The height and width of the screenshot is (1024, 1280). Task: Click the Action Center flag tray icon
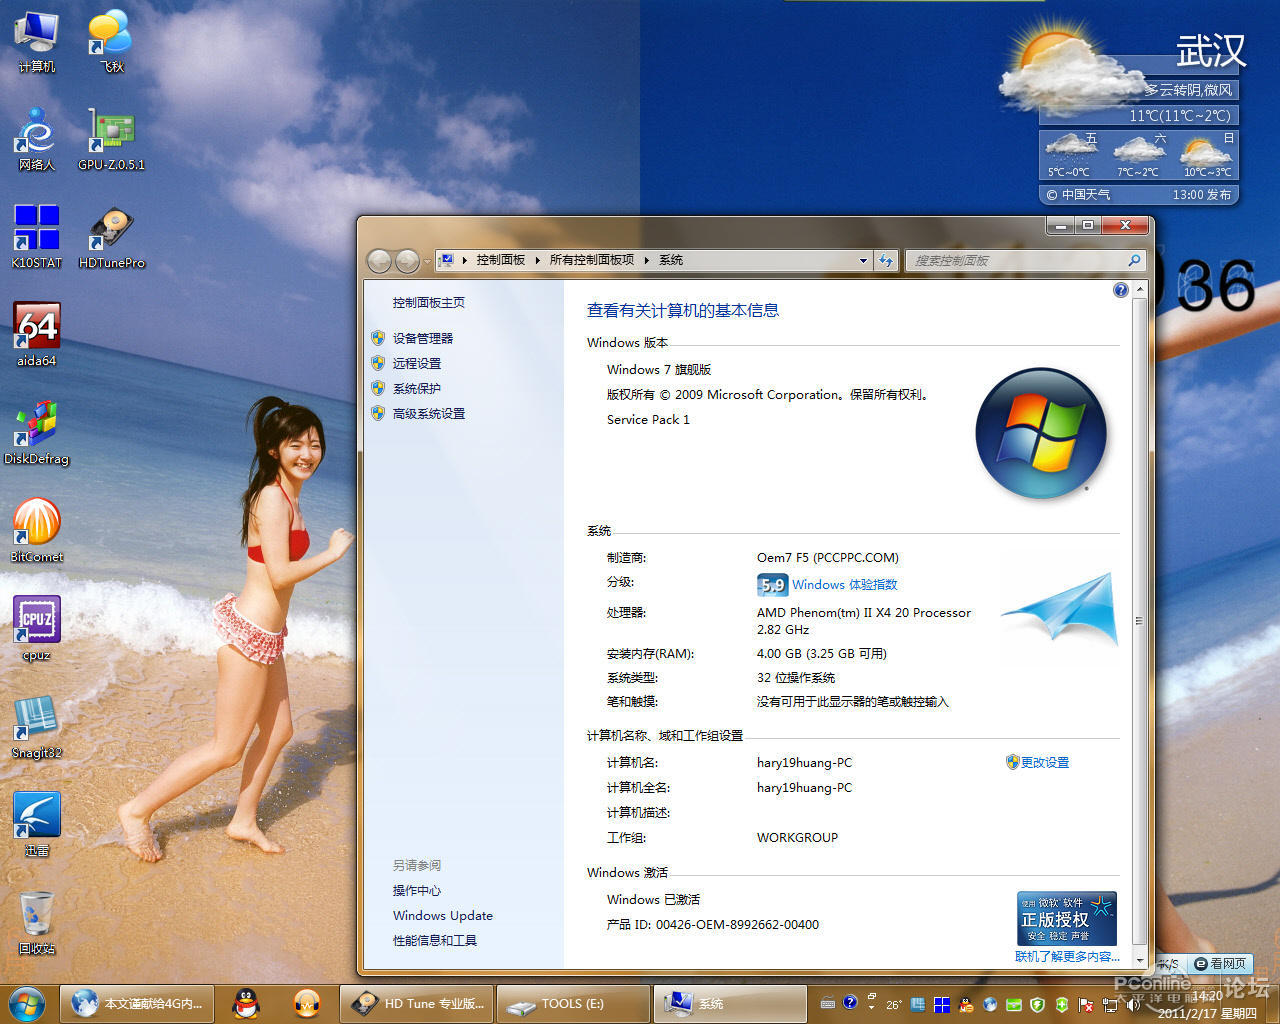[1086, 1005]
